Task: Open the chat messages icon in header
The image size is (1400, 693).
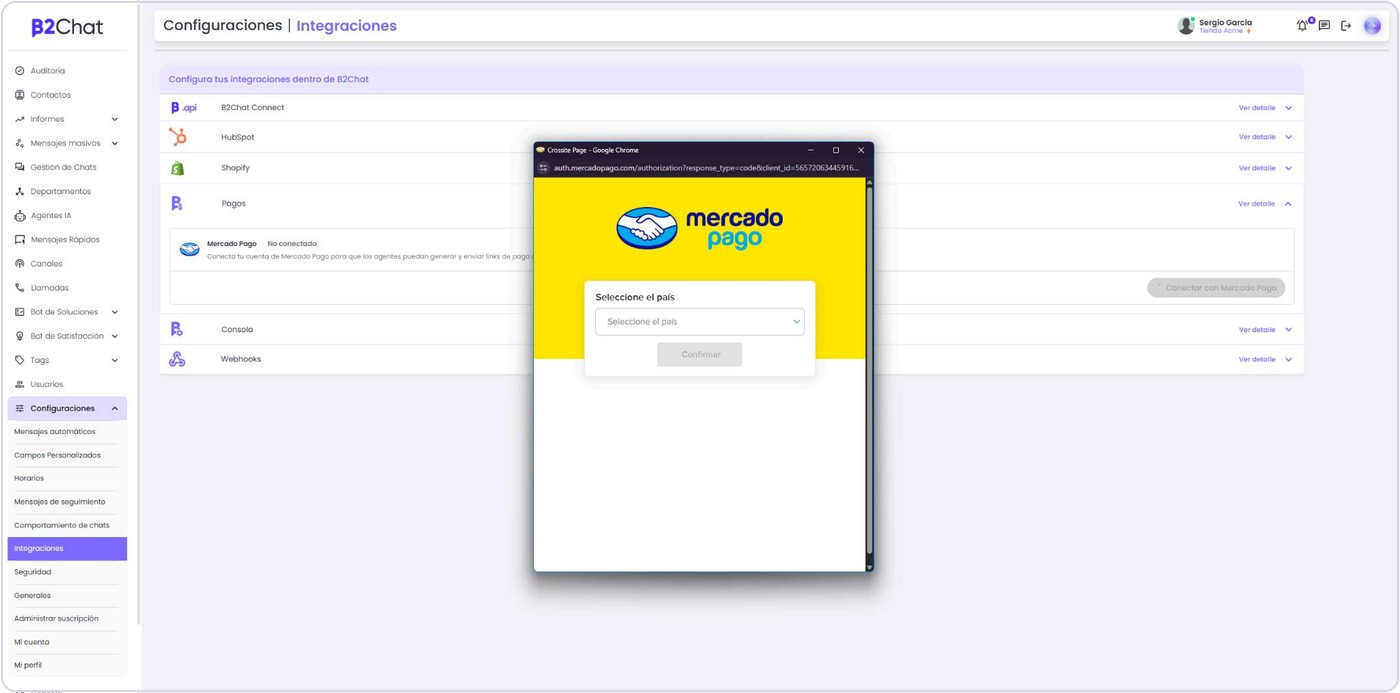Action: (x=1324, y=26)
